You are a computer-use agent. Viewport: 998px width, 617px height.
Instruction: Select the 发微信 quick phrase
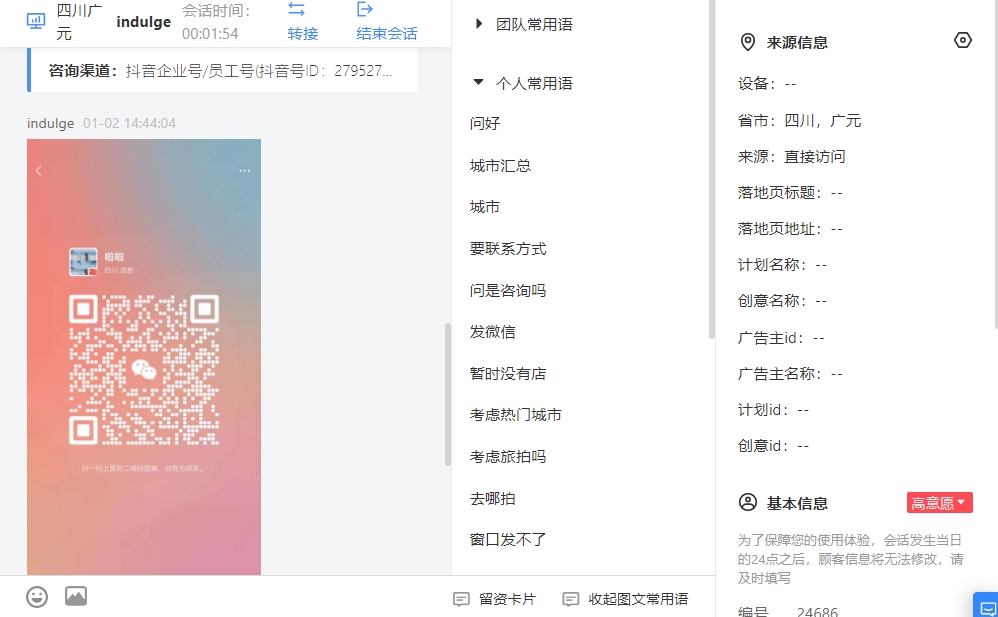tap(493, 332)
